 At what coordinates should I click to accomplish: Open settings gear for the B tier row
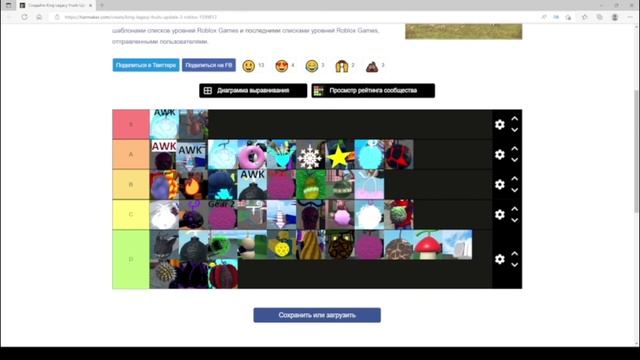pyautogui.click(x=500, y=184)
